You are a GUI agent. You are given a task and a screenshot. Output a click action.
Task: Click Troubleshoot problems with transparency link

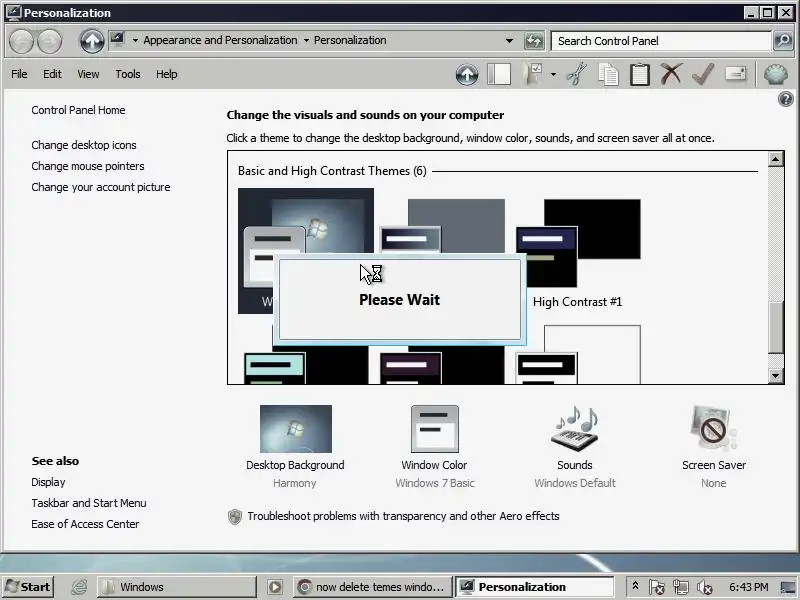click(x=403, y=516)
